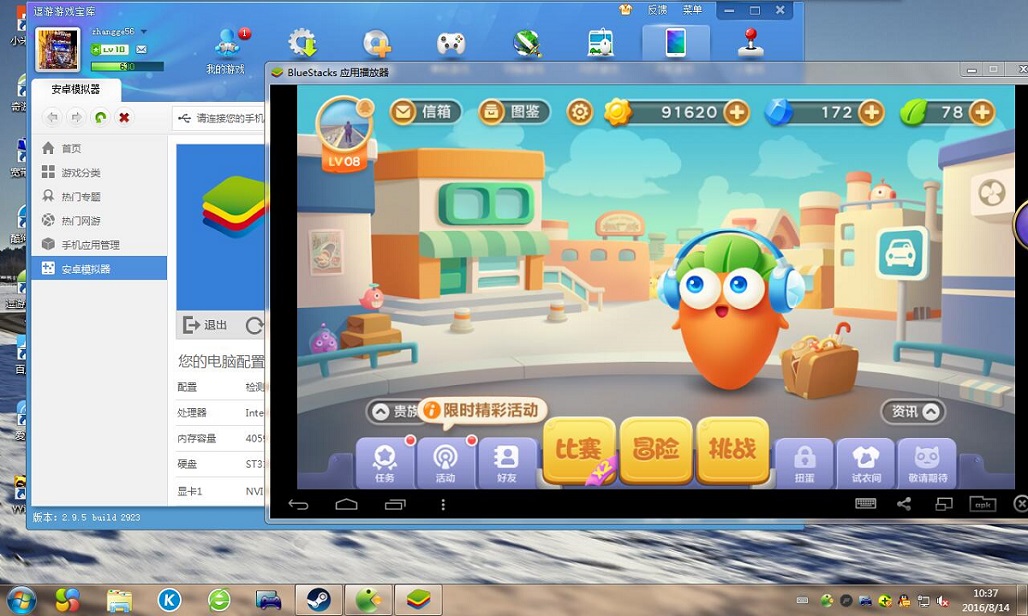
Task: Open BlueStacks from the taskbar
Action: pos(418,600)
